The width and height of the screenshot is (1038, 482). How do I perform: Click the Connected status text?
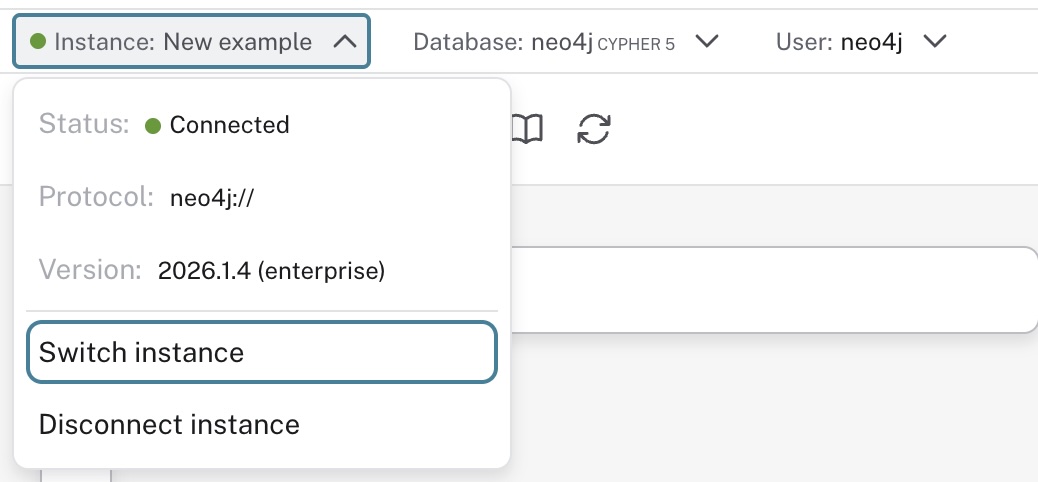pyautogui.click(x=229, y=125)
